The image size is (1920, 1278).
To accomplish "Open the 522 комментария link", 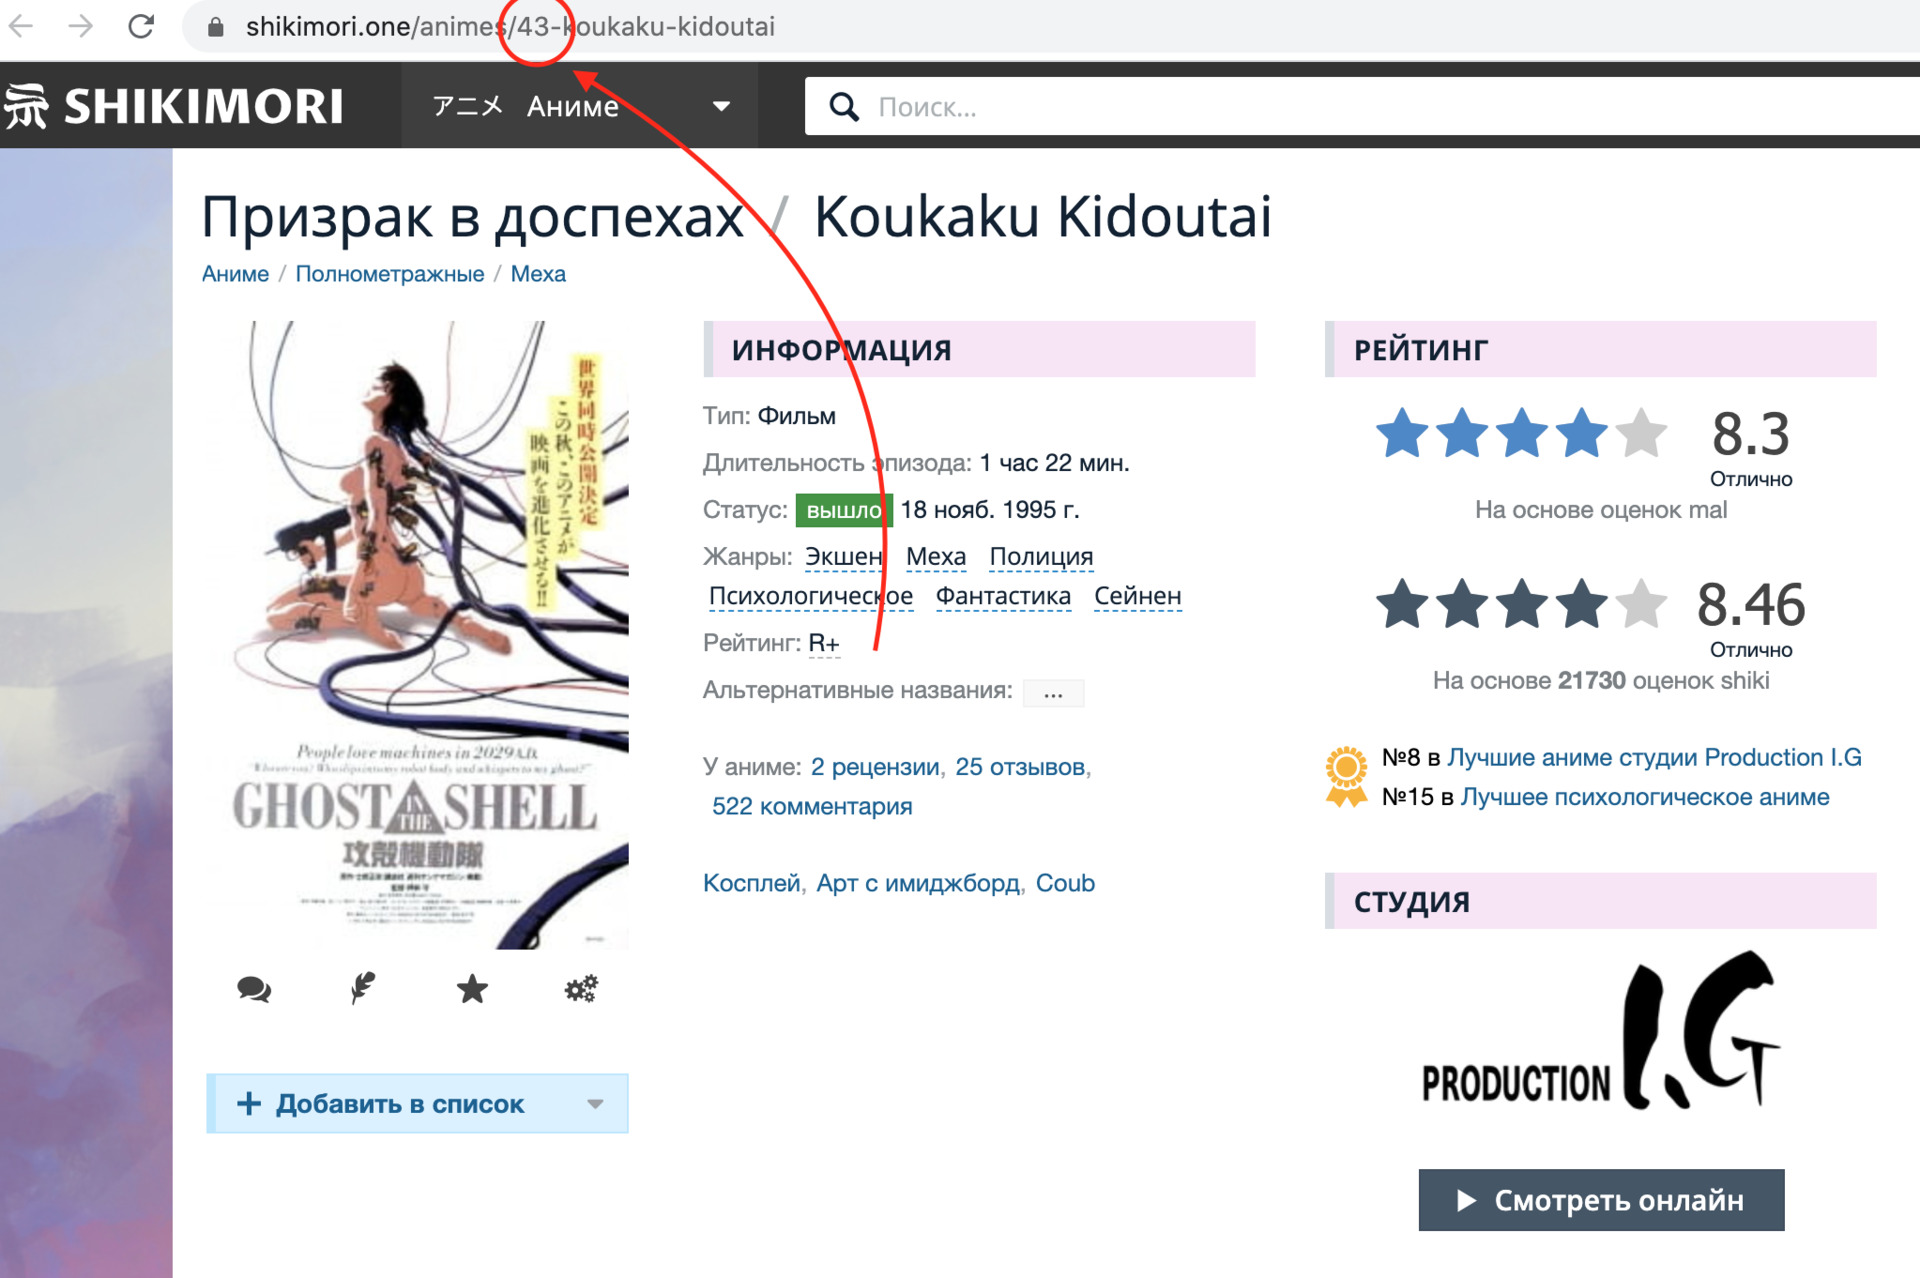I will 812,806.
